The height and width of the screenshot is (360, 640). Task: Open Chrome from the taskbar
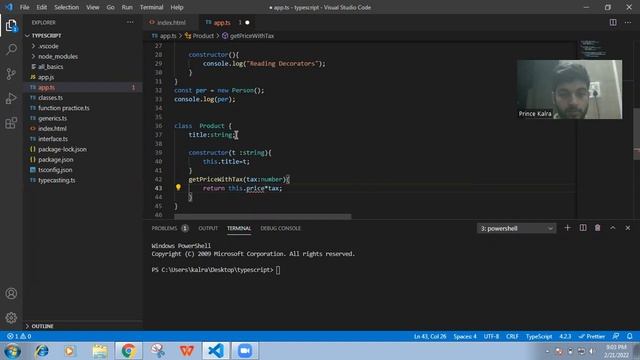pos(129,351)
